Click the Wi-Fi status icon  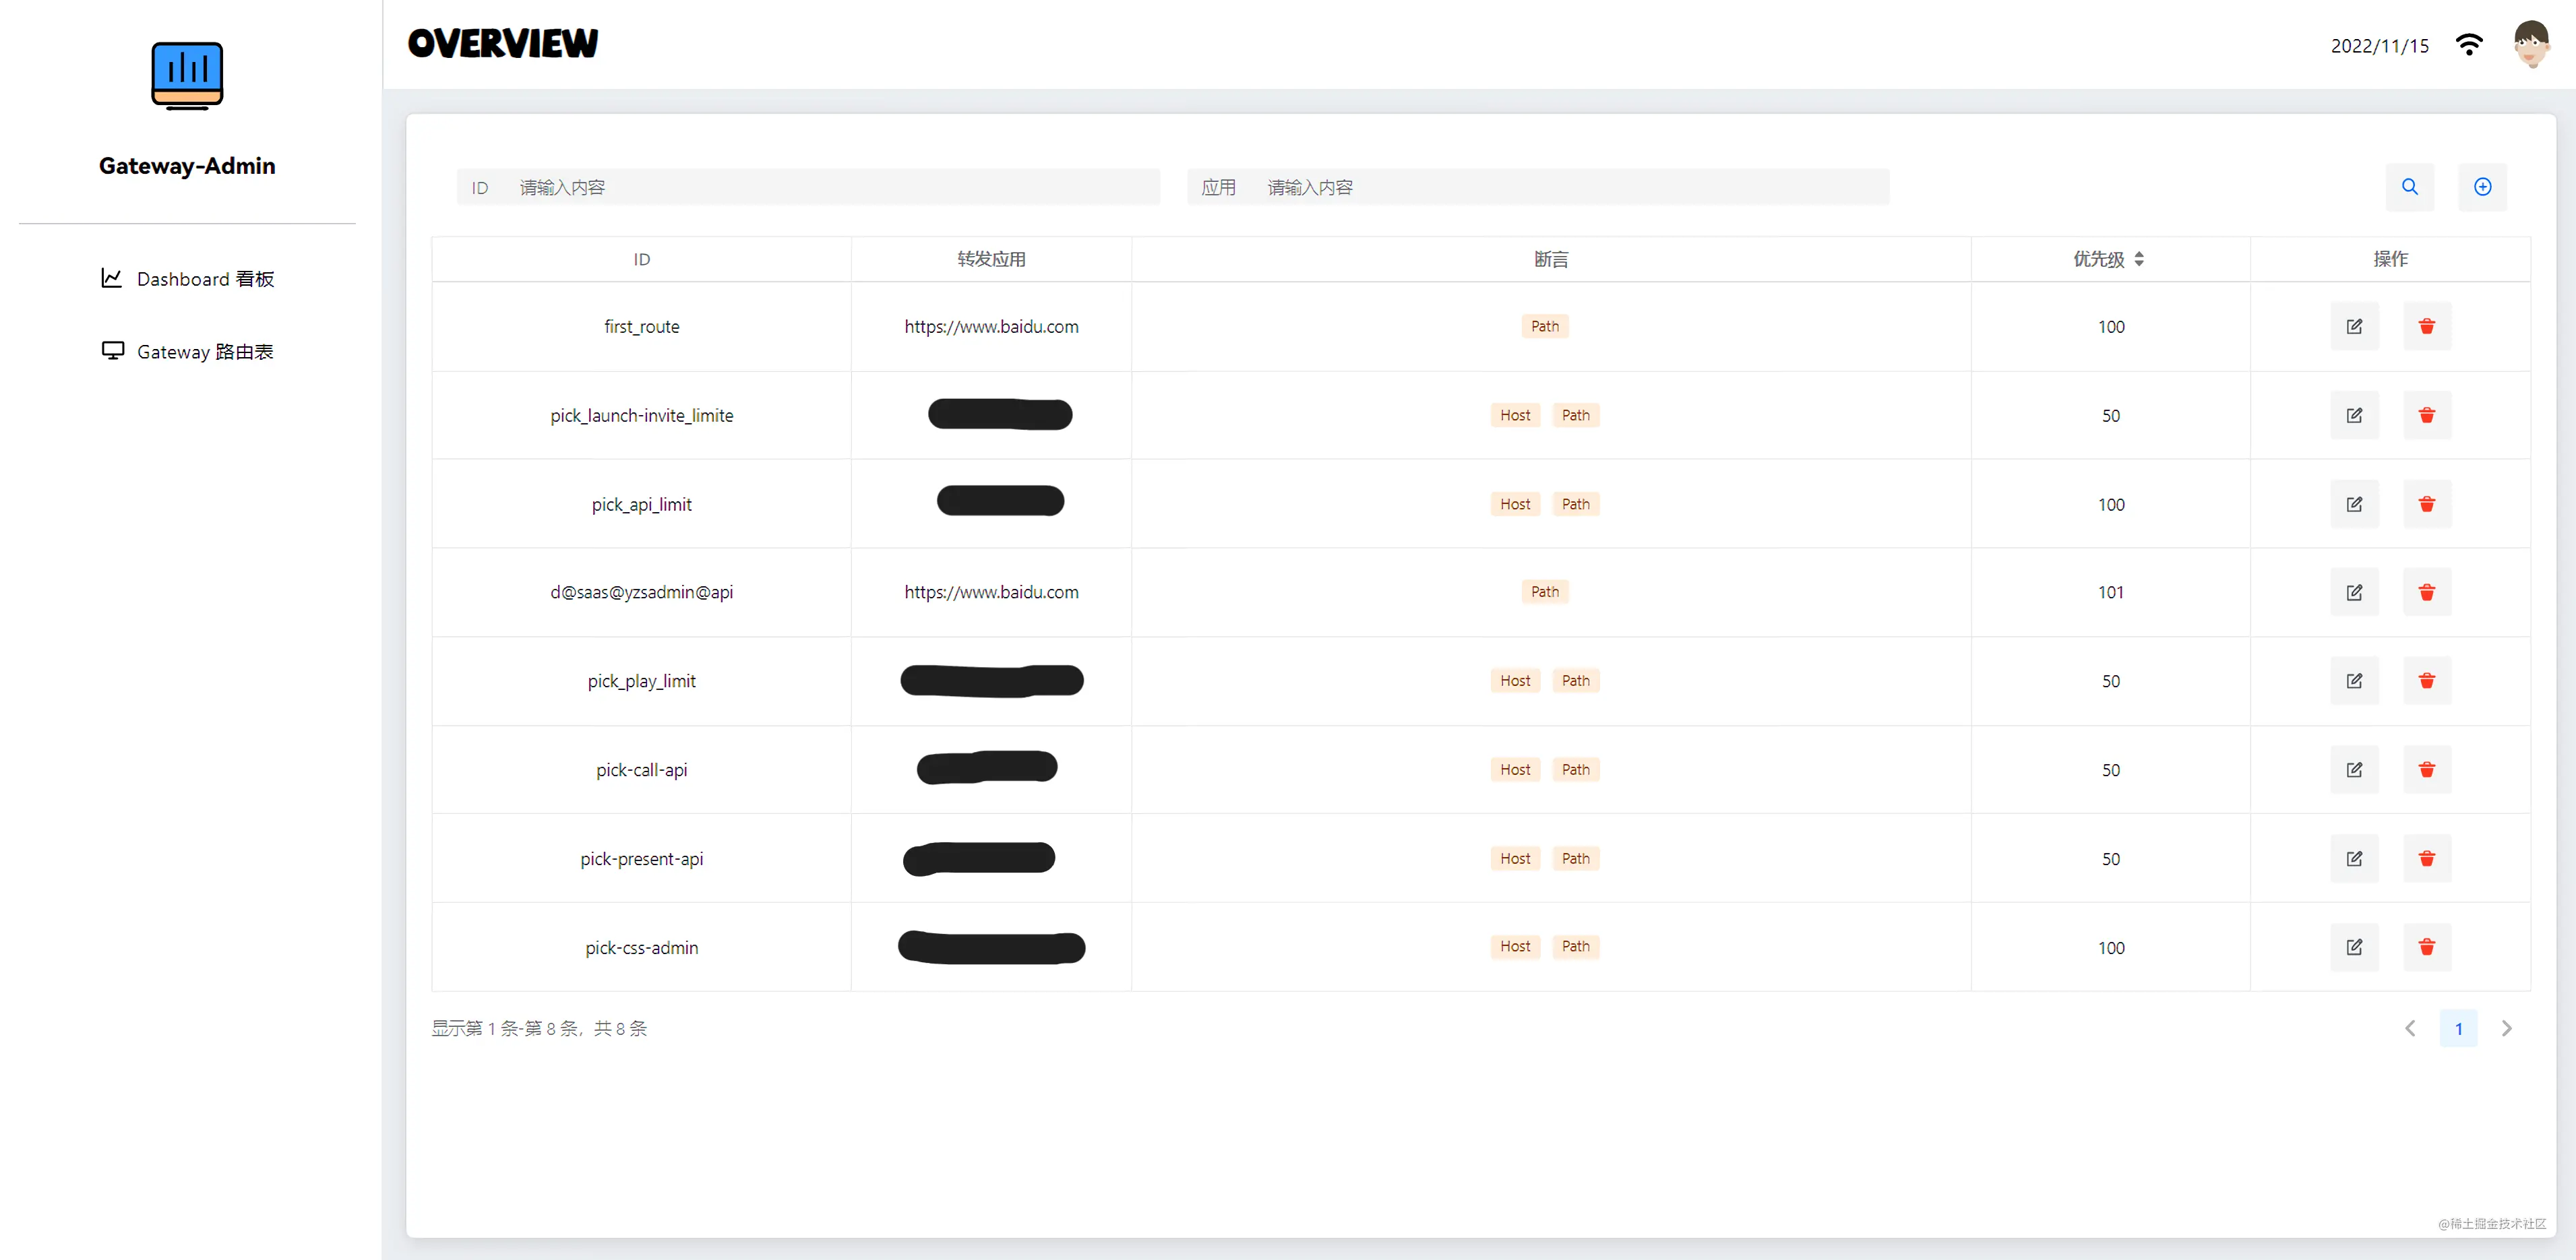tap(2469, 45)
